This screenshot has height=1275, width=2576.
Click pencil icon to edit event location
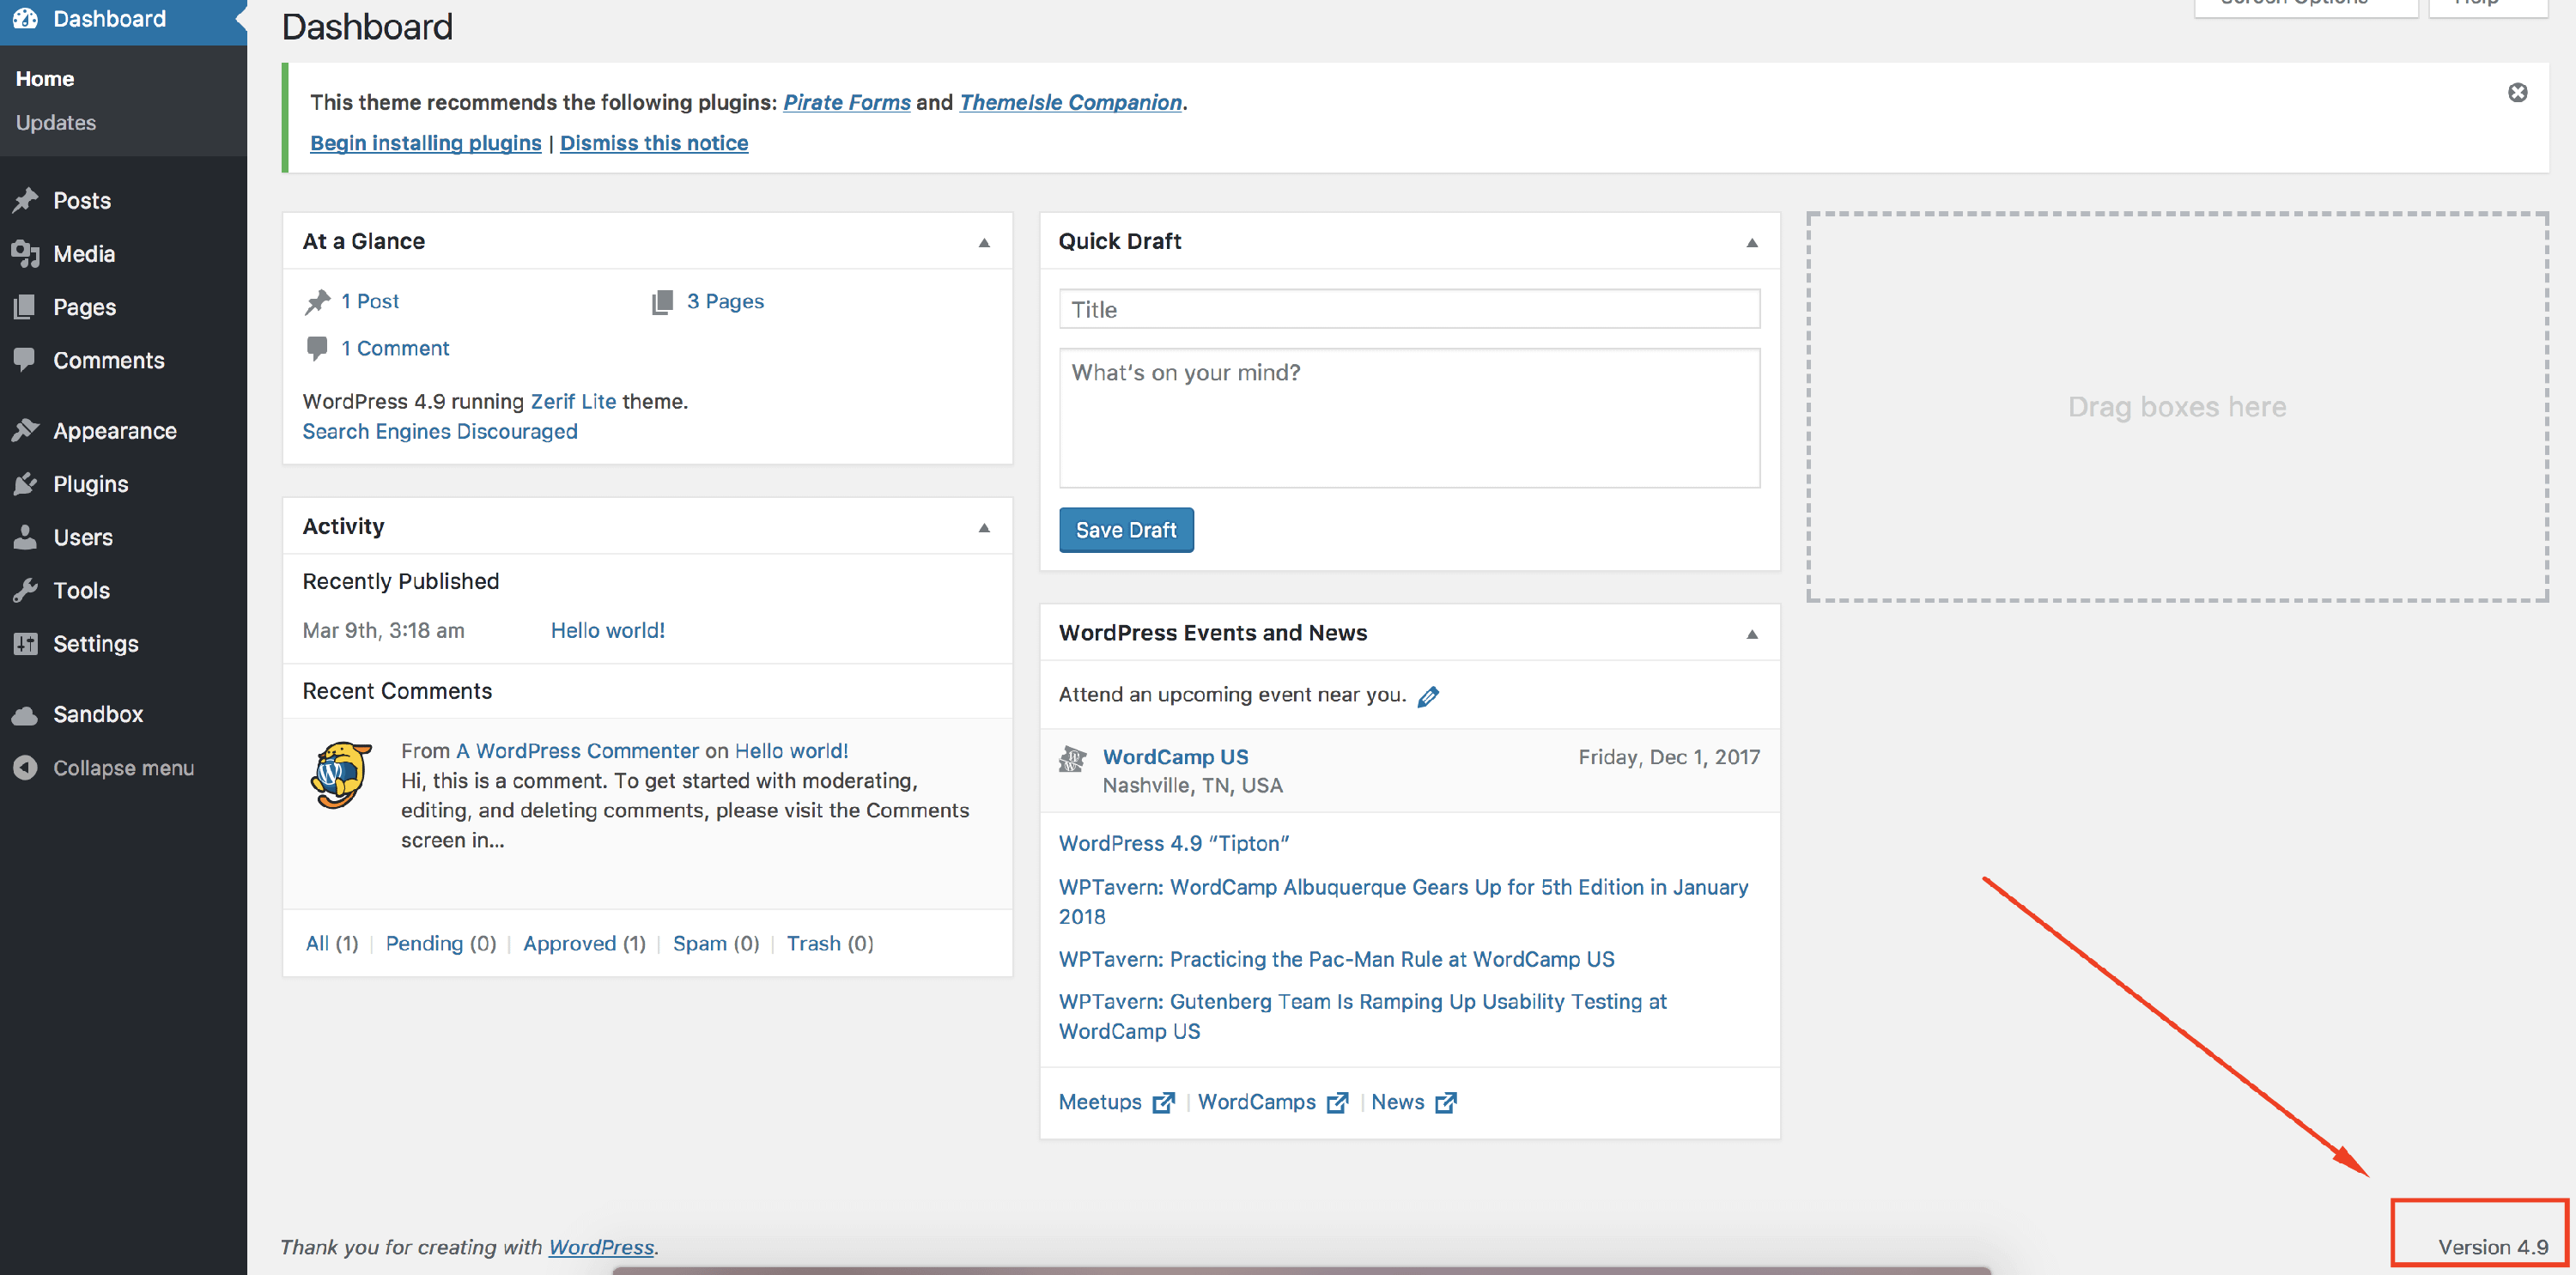[x=1428, y=697]
